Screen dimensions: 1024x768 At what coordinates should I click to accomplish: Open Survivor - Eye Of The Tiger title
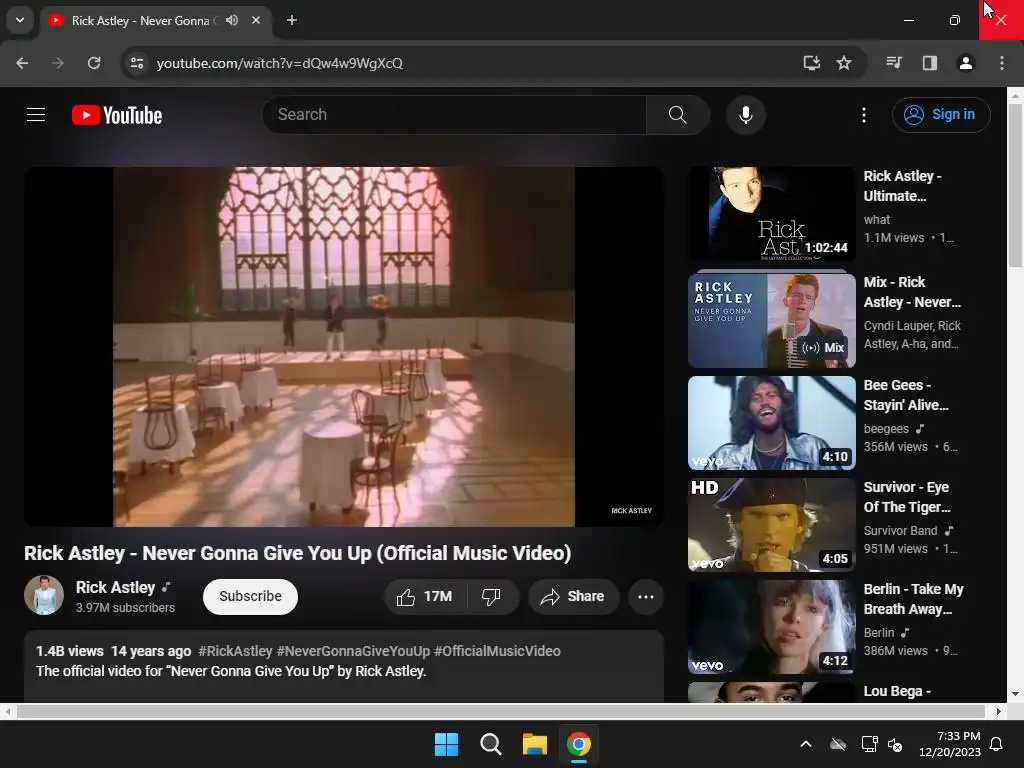[906, 497]
